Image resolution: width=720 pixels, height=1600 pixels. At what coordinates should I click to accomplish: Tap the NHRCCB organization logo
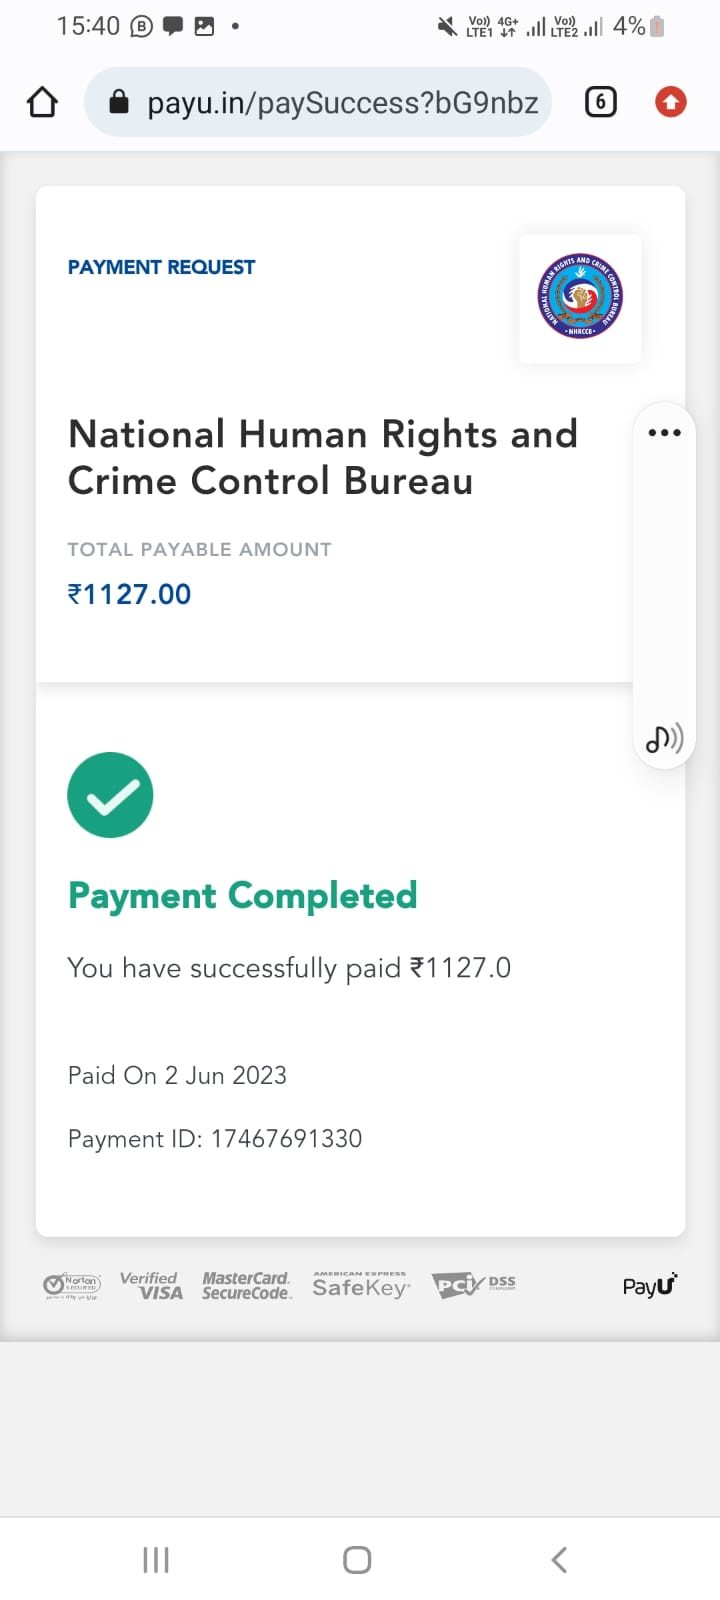580,297
